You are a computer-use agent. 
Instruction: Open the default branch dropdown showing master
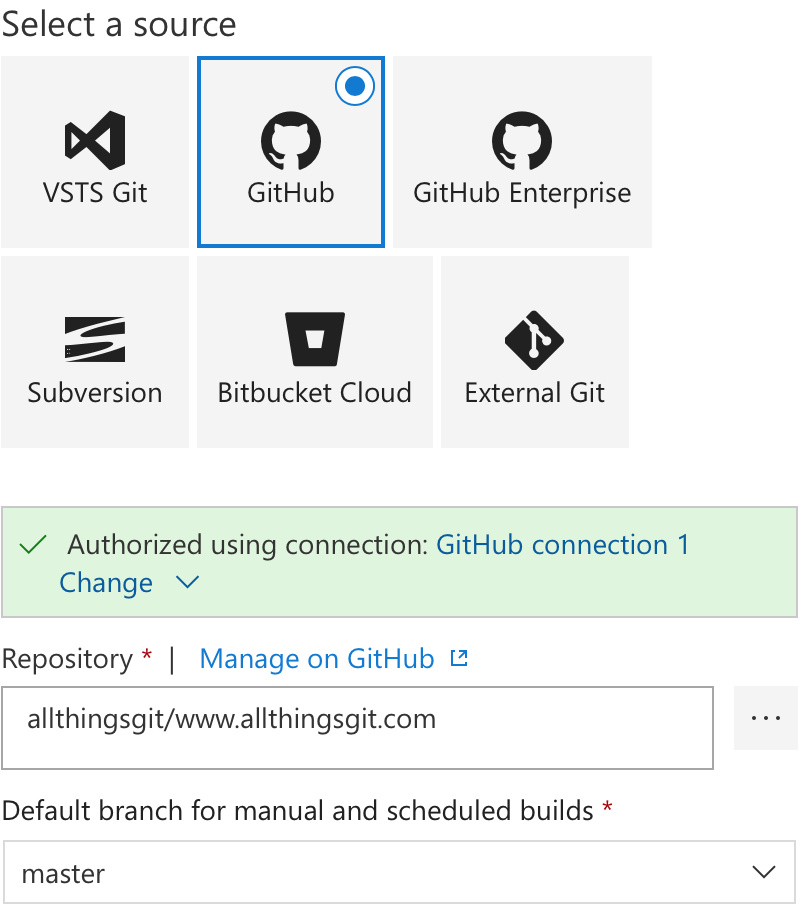click(x=399, y=872)
